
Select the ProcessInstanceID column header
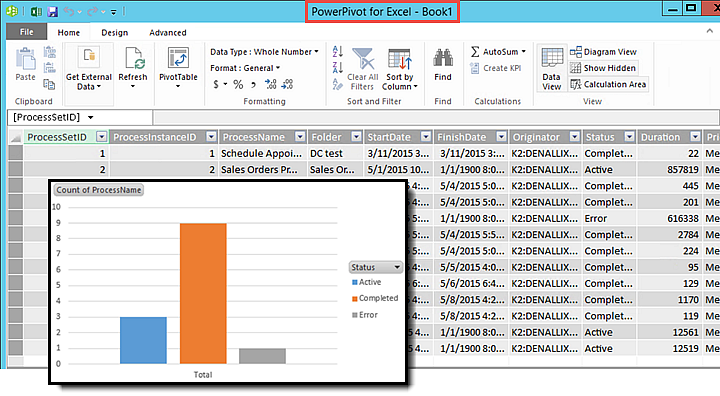(x=163, y=137)
